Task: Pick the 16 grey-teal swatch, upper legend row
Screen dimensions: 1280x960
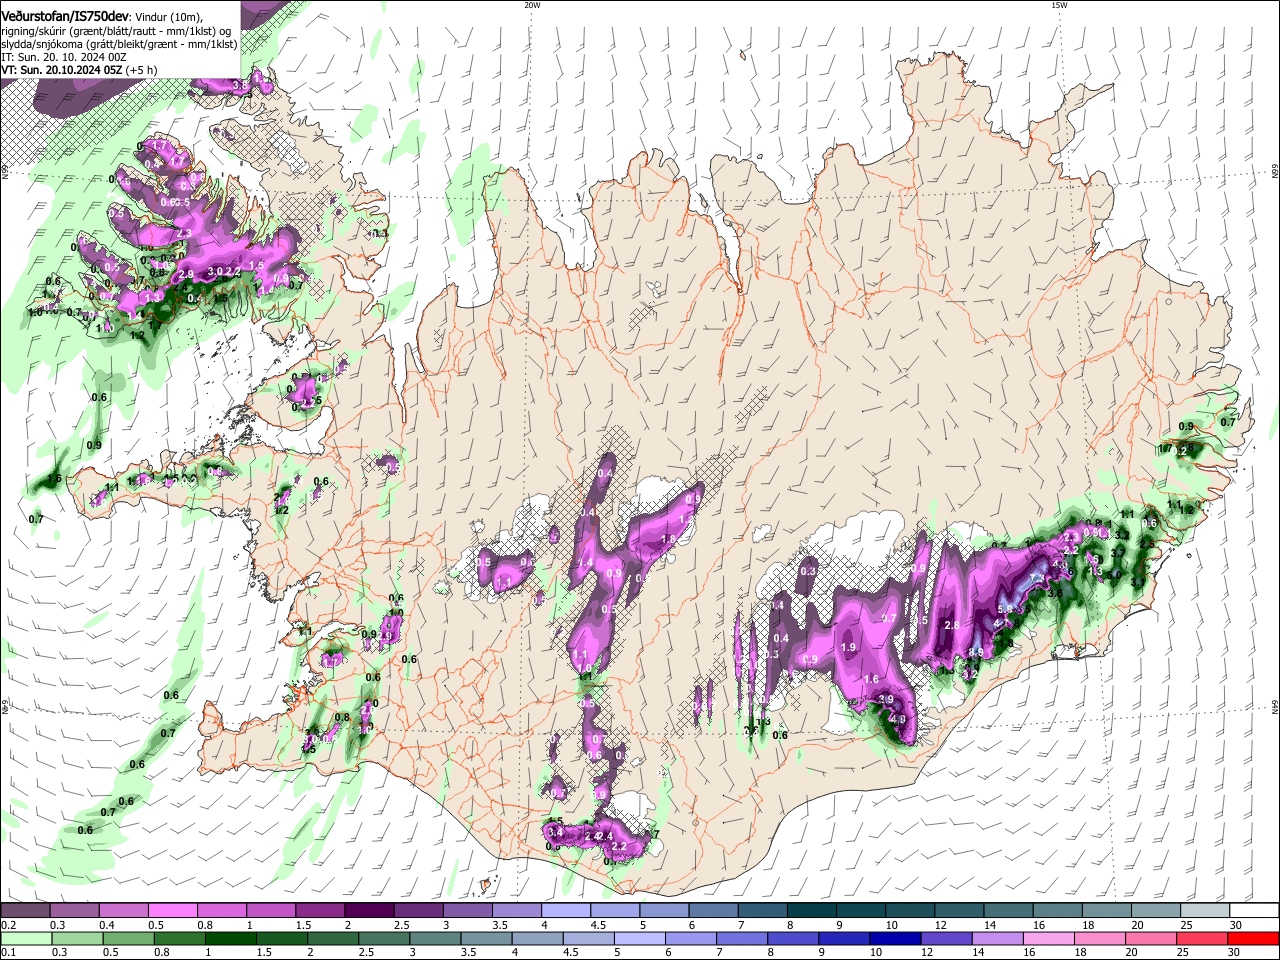Action: (x=1058, y=910)
